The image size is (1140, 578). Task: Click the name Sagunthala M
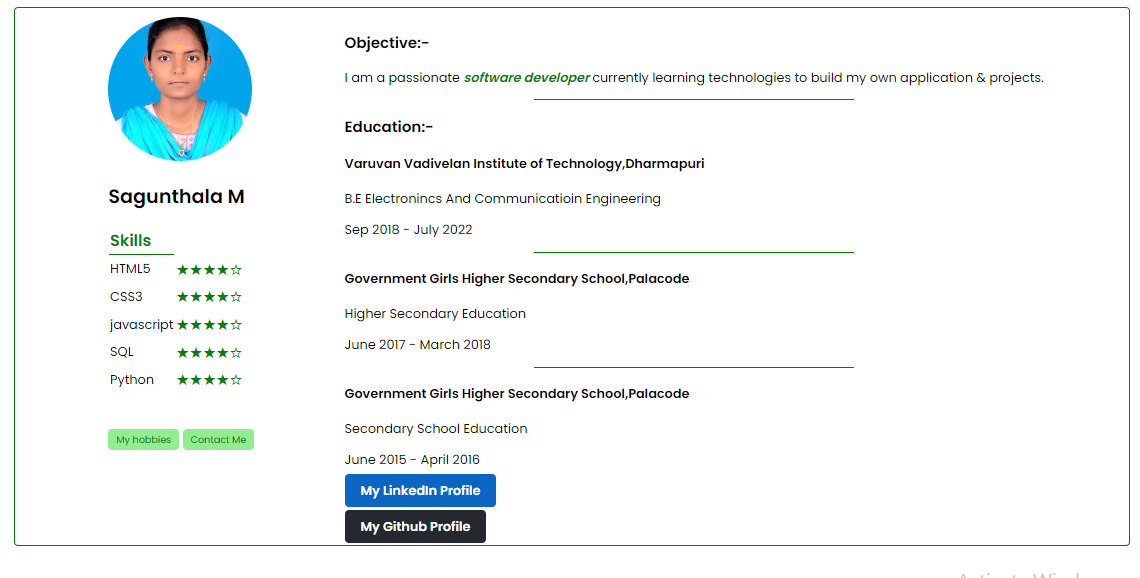(177, 196)
